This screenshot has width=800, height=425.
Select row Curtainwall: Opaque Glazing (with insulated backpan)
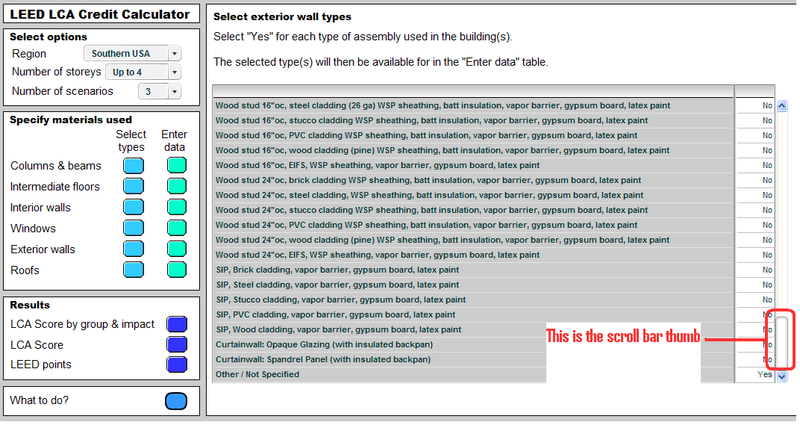coord(473,344)
